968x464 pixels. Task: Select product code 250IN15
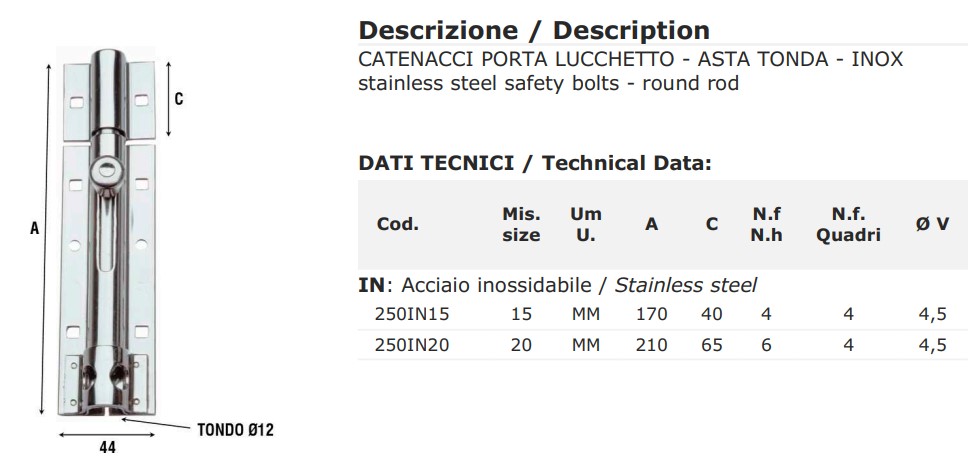click(x=412, y=315)
